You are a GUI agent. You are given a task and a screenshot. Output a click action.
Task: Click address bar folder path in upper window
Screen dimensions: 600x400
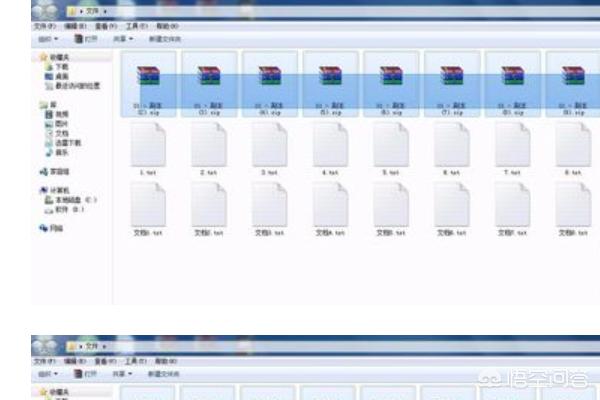coord(92,11)
